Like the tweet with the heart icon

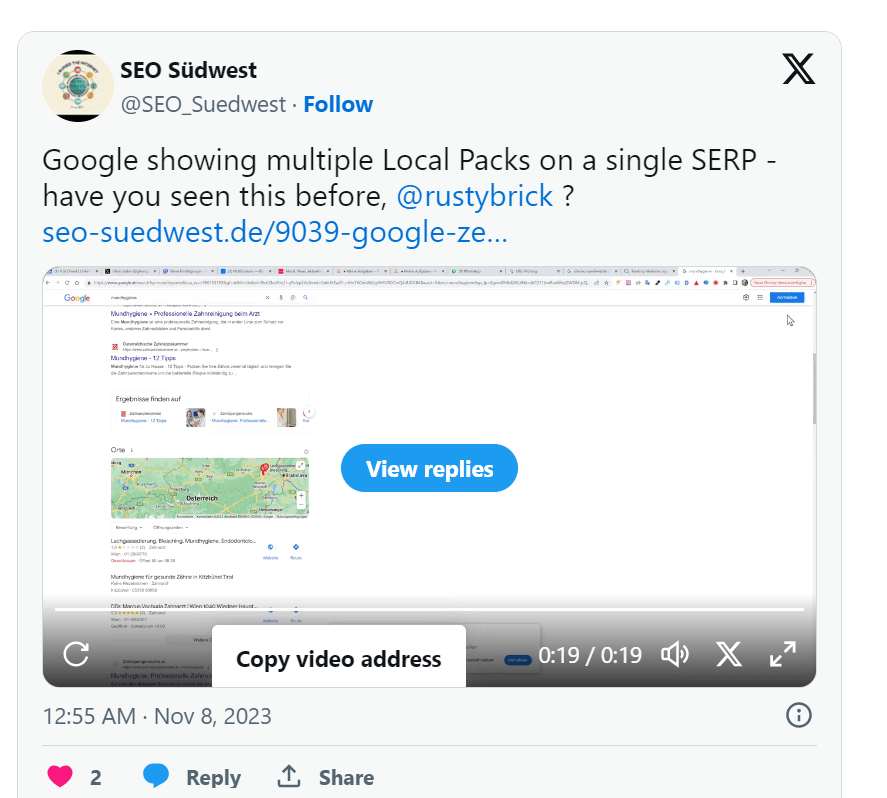click(x=60, y=777)
